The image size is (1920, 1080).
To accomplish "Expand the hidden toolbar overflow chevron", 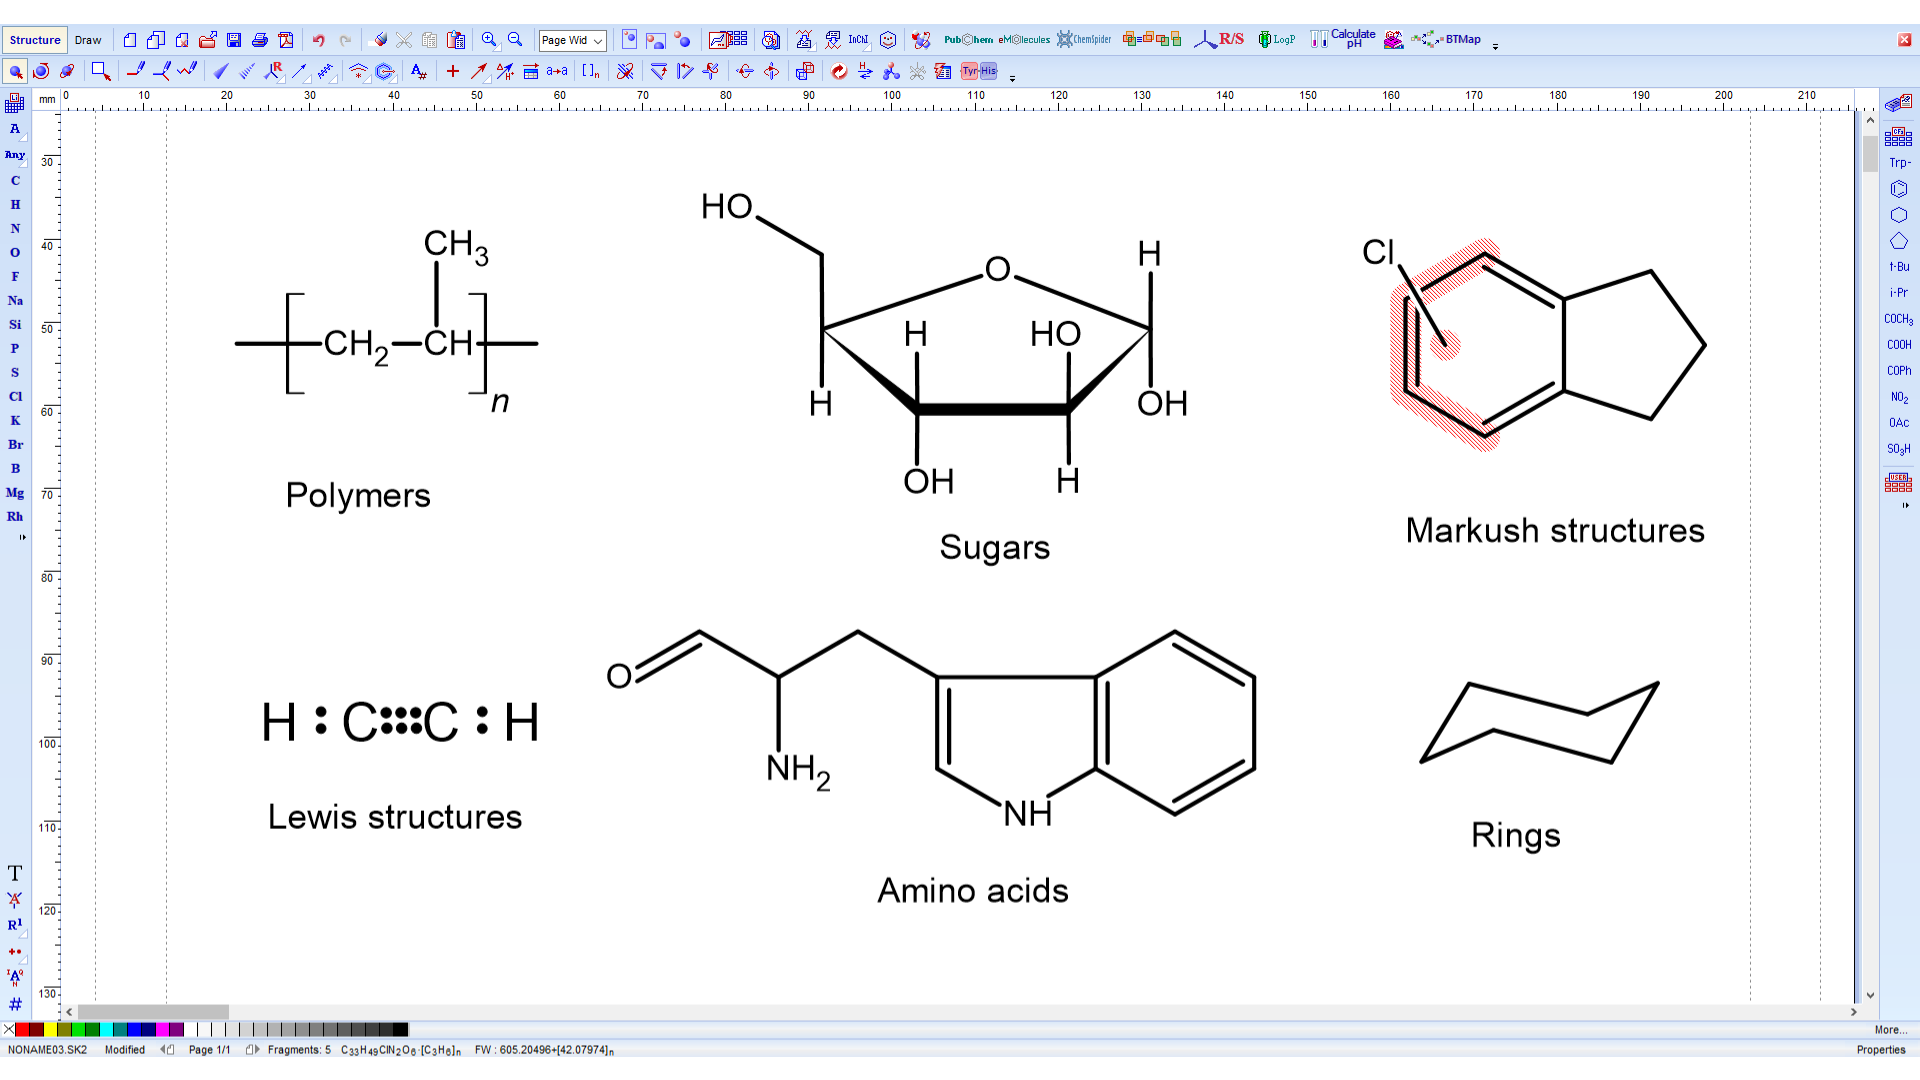I will tap(1012, 79).
